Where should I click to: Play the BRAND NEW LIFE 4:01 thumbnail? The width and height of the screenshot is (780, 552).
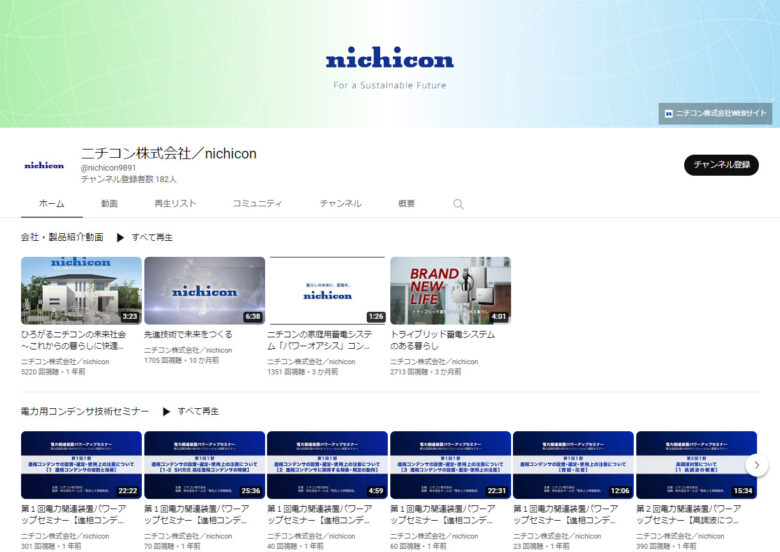[x=450, y=290]
